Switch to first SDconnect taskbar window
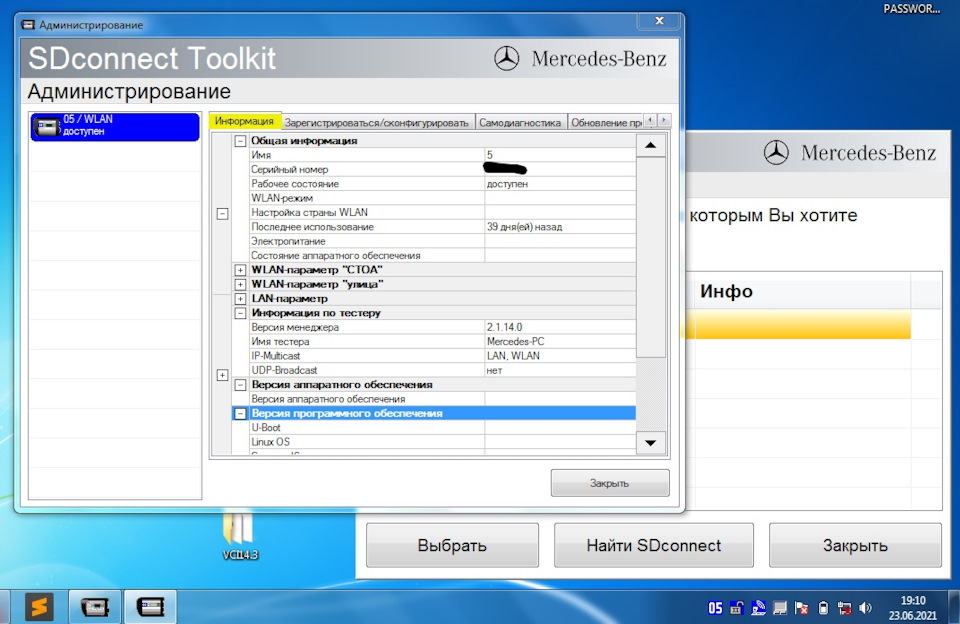 point(95,607)
